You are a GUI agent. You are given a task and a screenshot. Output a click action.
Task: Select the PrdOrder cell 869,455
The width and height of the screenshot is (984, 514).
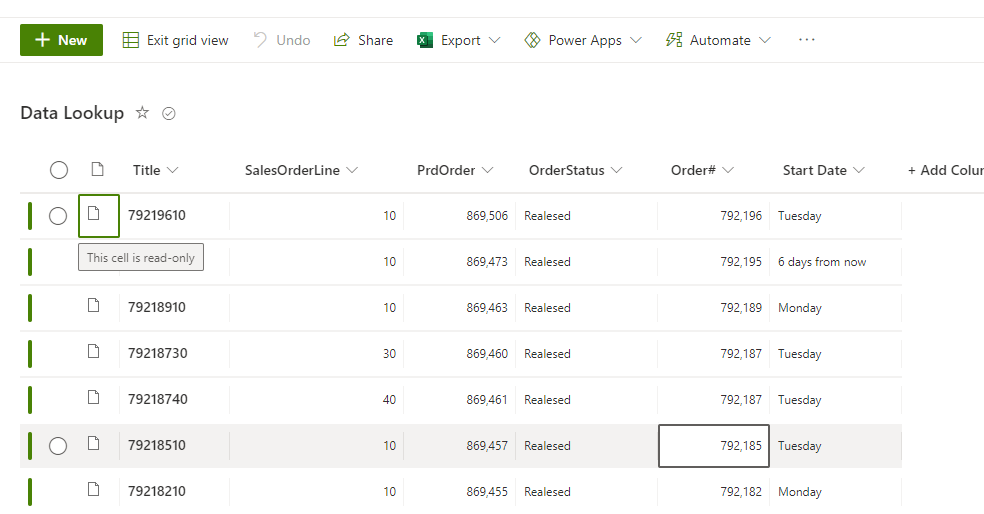(x=459, y=491)
